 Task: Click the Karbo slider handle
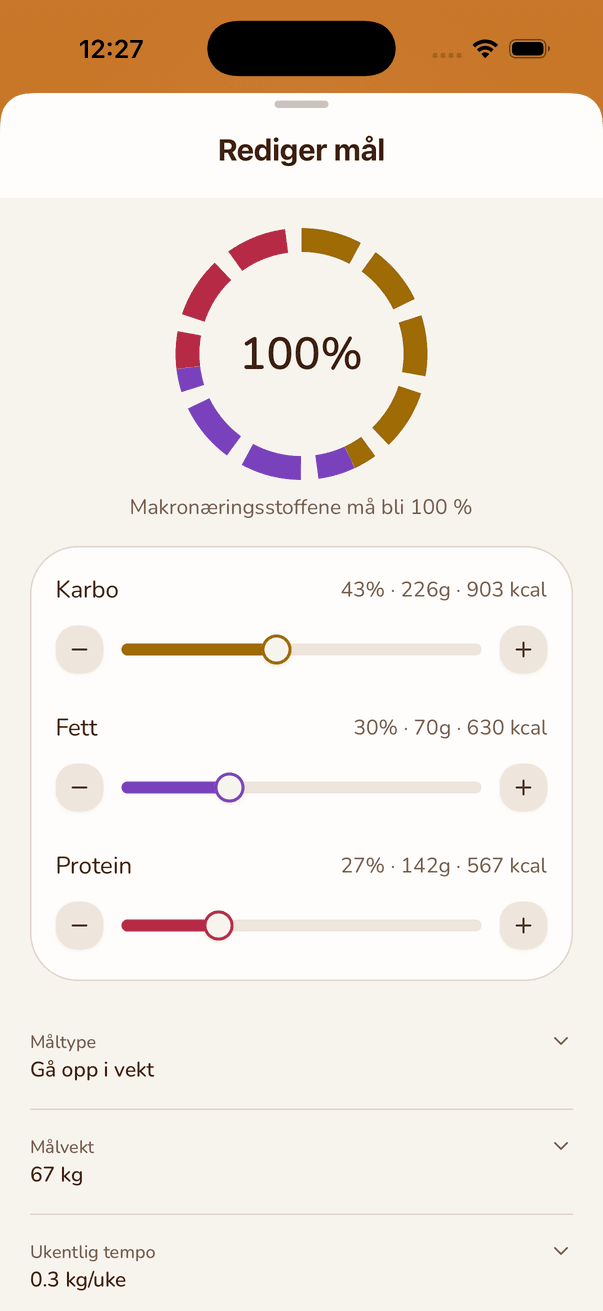277,650
